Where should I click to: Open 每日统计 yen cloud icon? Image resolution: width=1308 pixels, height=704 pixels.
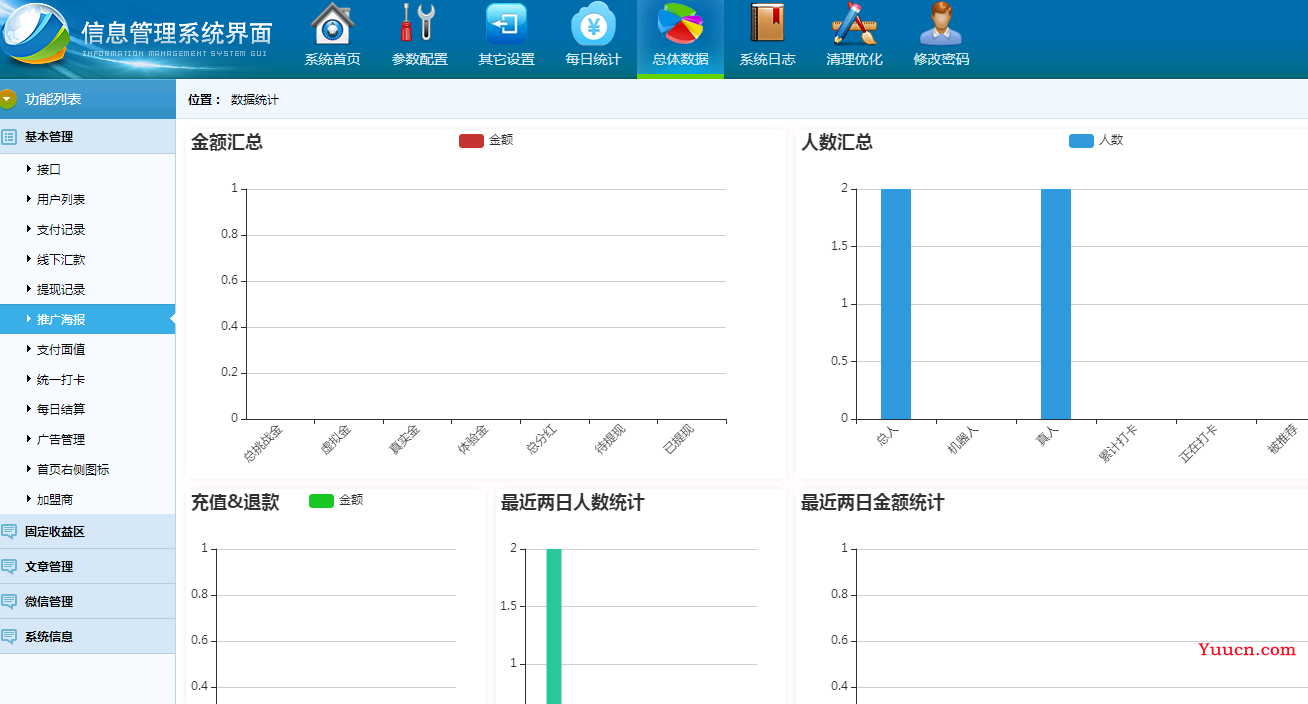click(x=593, y=24)
